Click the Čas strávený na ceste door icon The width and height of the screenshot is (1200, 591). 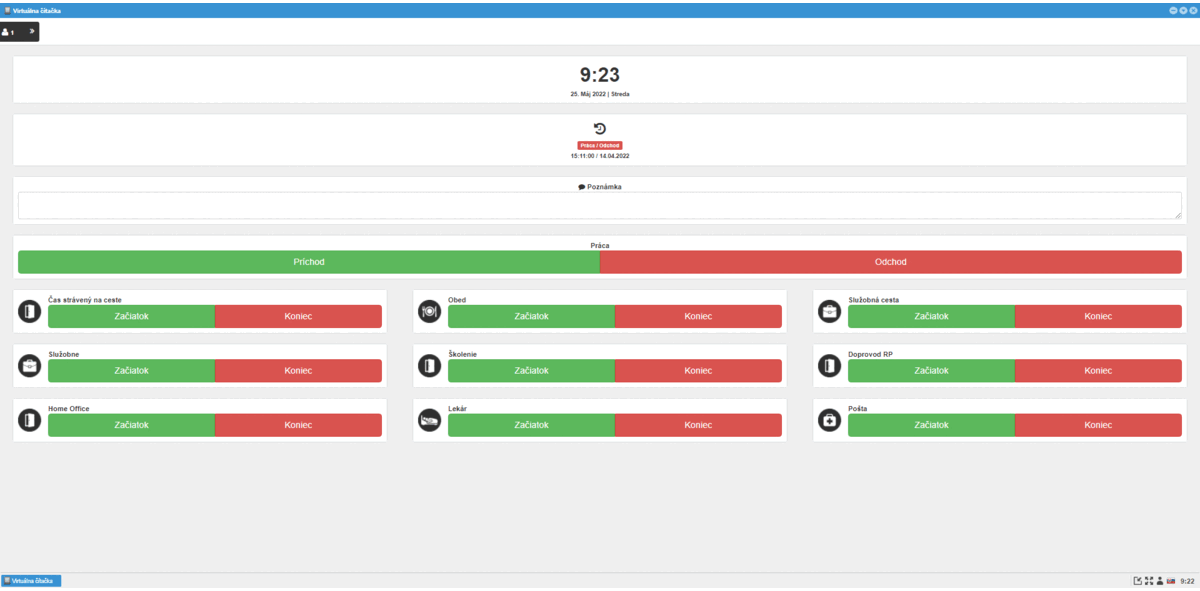click(x=29, y=311)
